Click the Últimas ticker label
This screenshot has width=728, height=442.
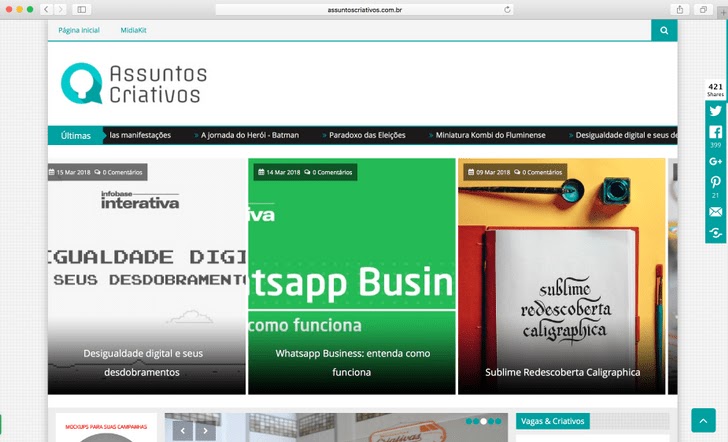coord(76,136)
